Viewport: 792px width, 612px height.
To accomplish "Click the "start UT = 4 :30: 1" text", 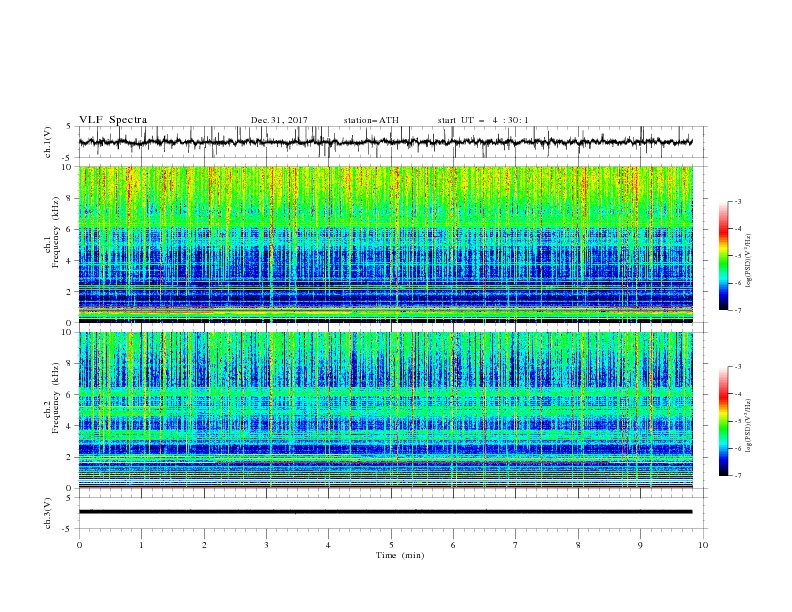I will pos(483,120).
